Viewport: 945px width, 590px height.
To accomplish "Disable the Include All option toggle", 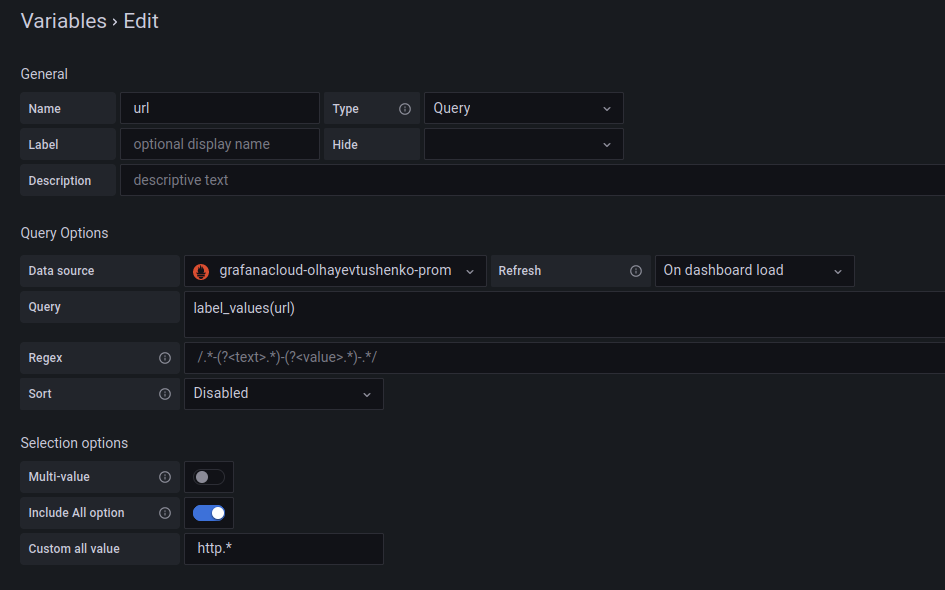I will pos(209,513).
